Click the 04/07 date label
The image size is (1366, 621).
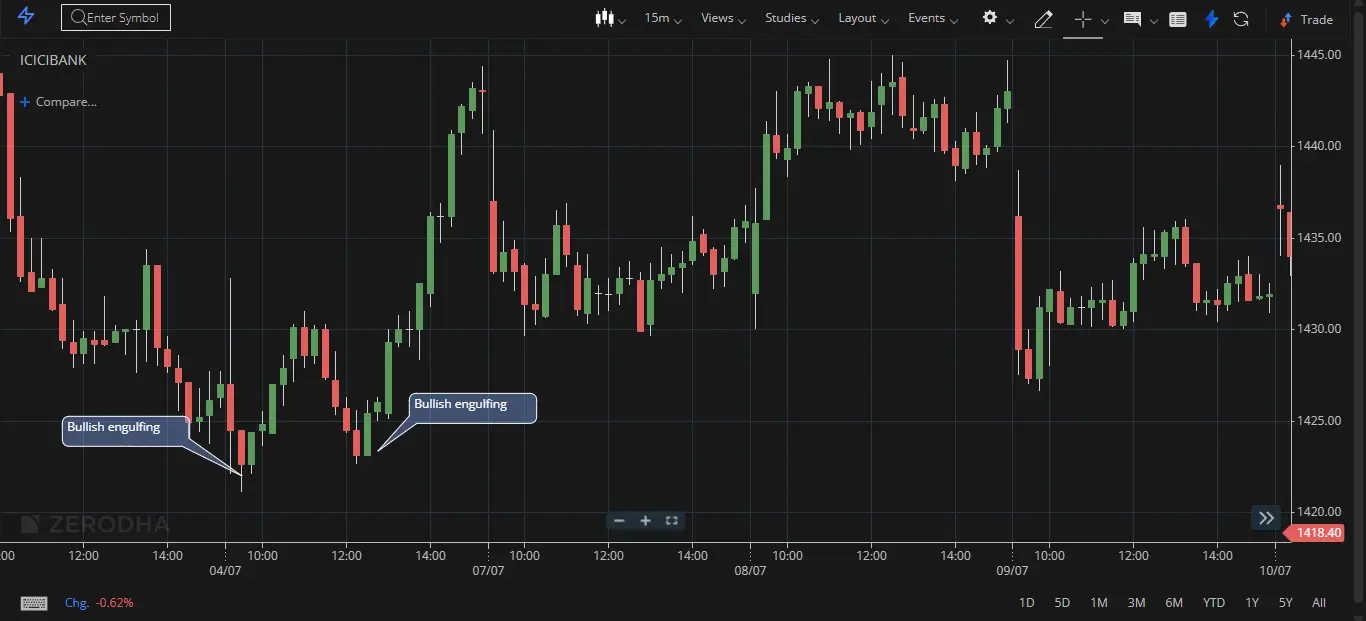[x=225, y=571]
